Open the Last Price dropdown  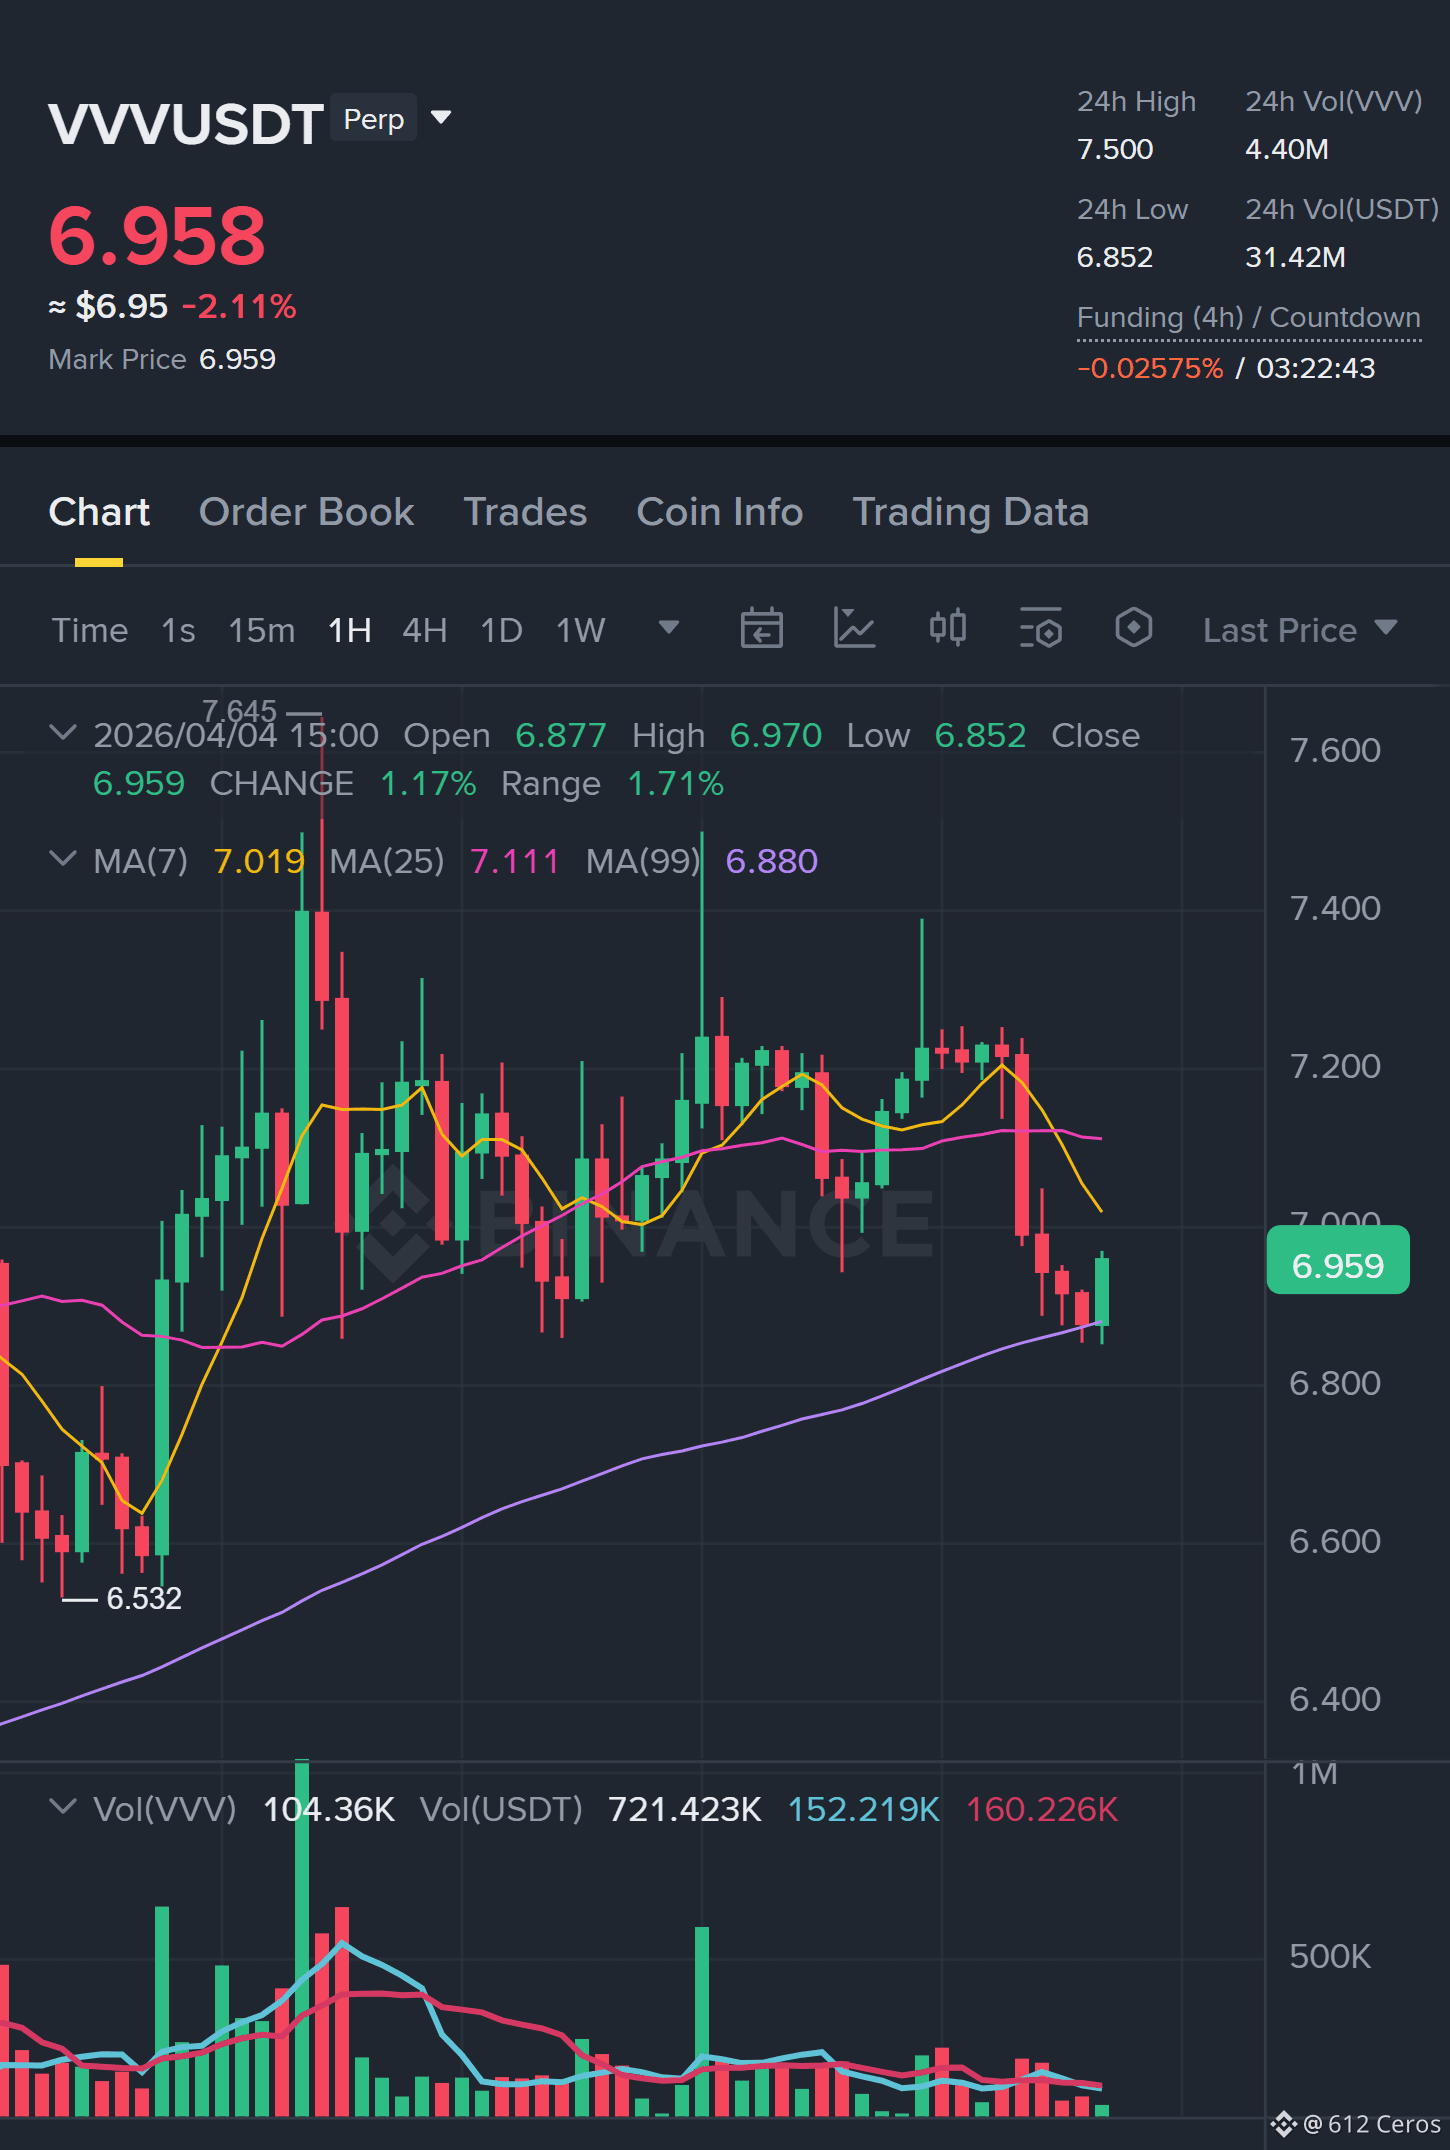click(x=1299, y=630)
